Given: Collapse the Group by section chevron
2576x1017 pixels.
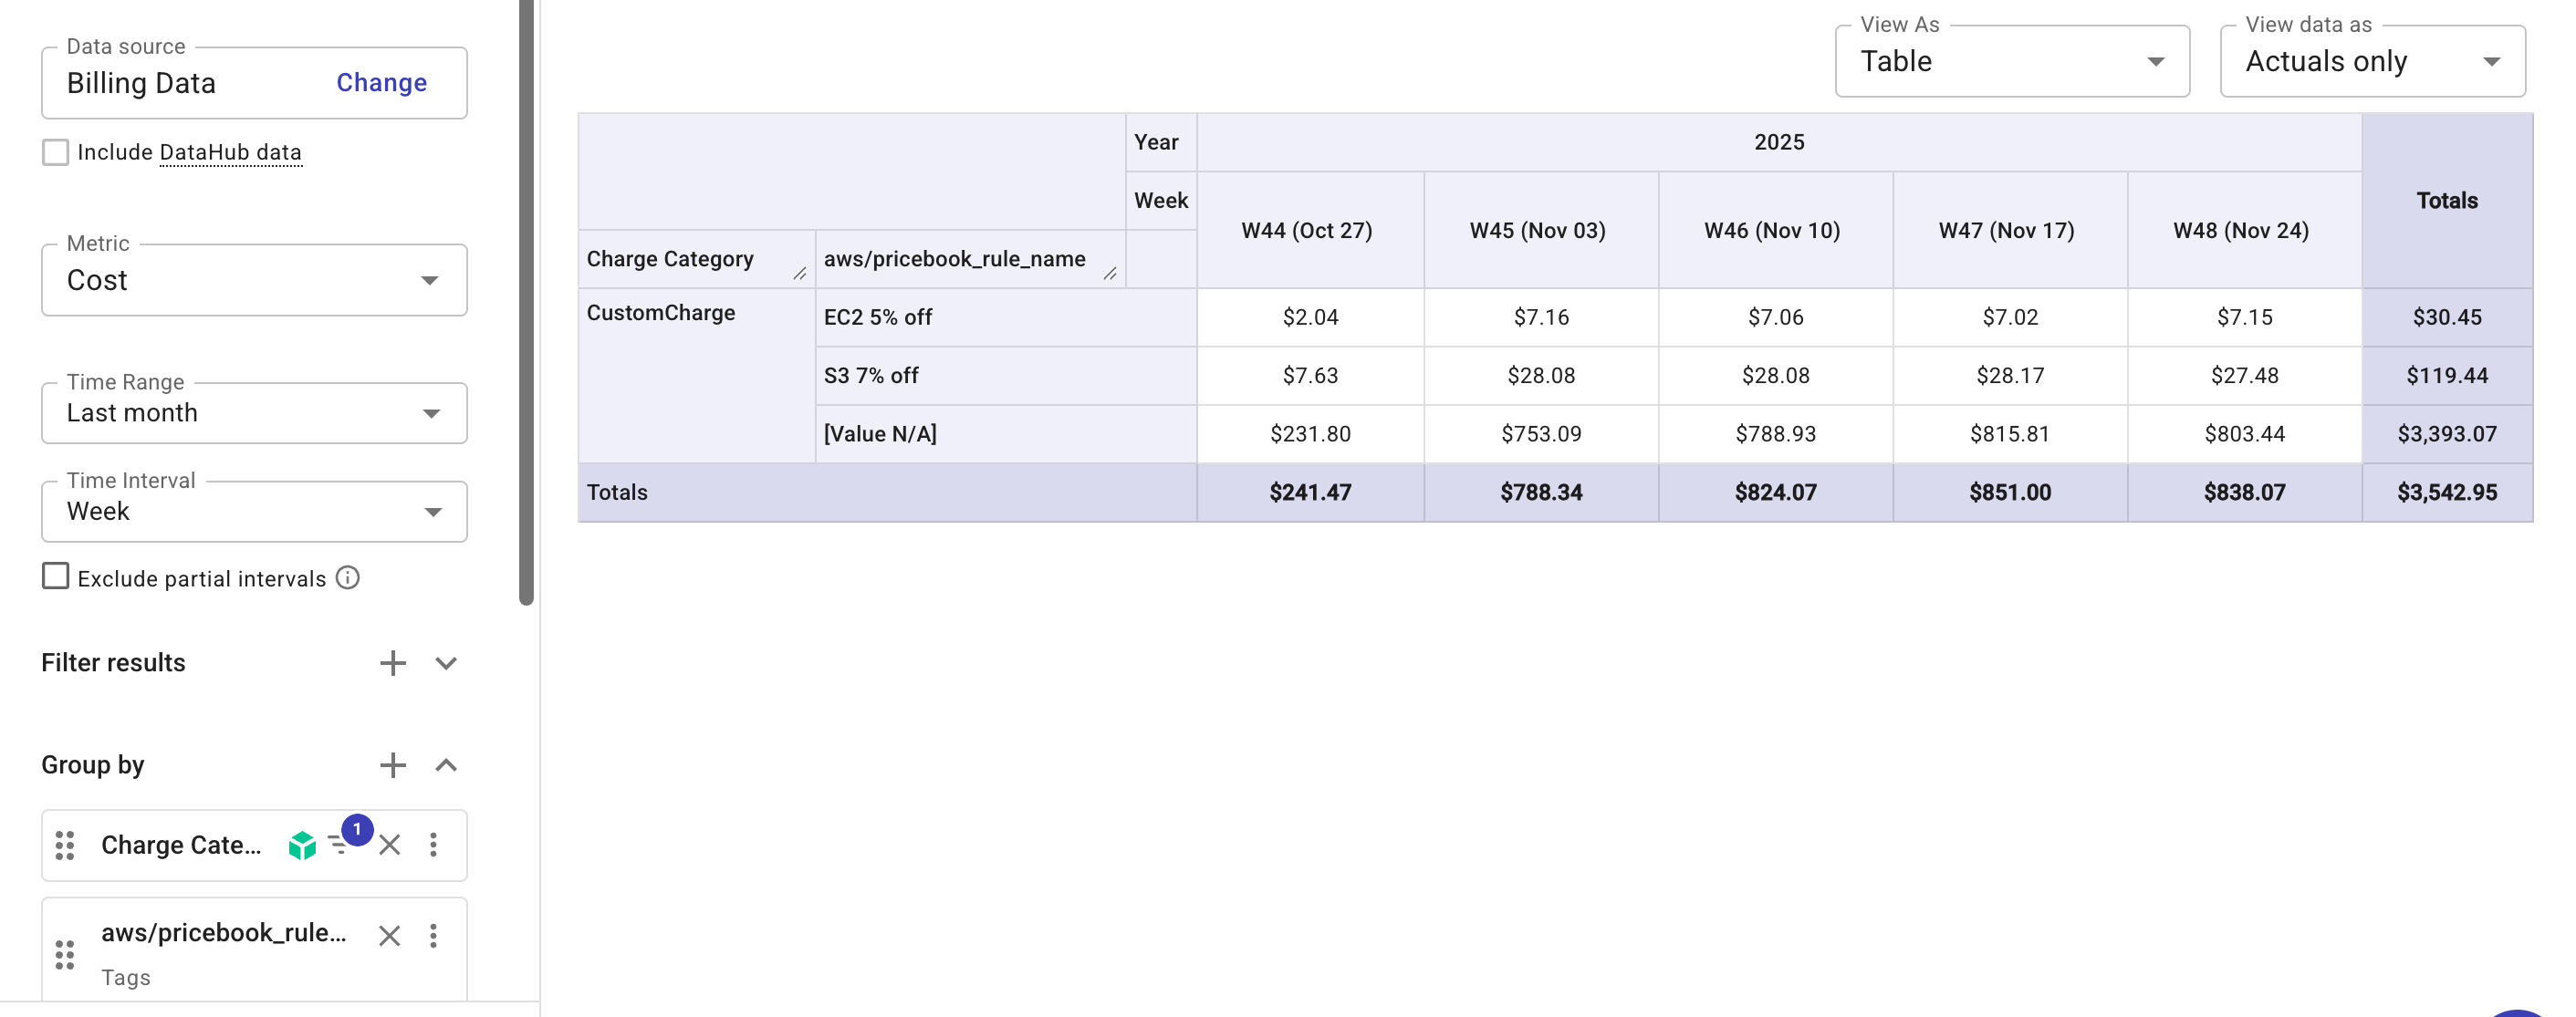Looking at the screenshot, I should 447,765.
